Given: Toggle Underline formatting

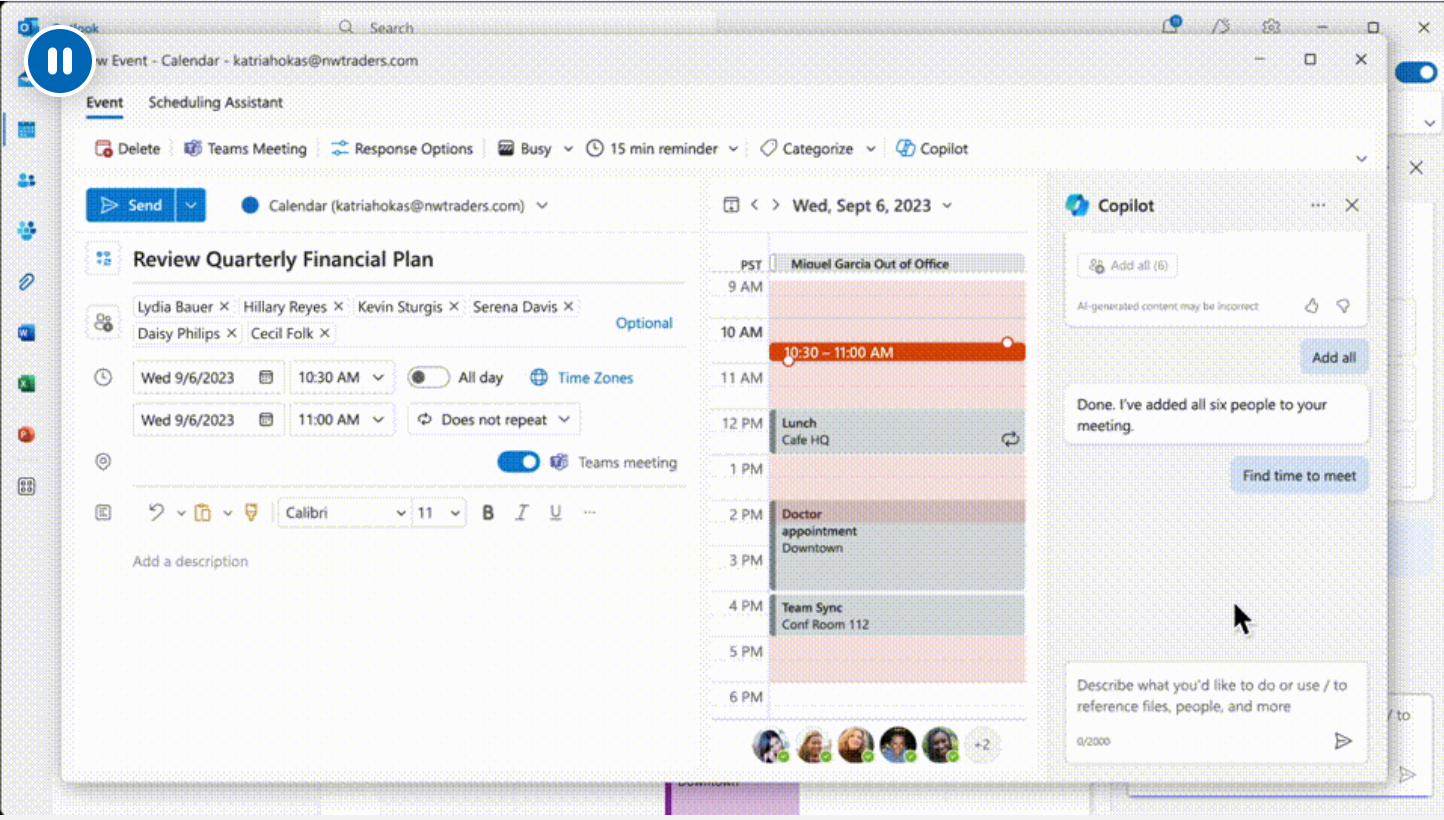Looking at the screenshot, I should (555, 513).
